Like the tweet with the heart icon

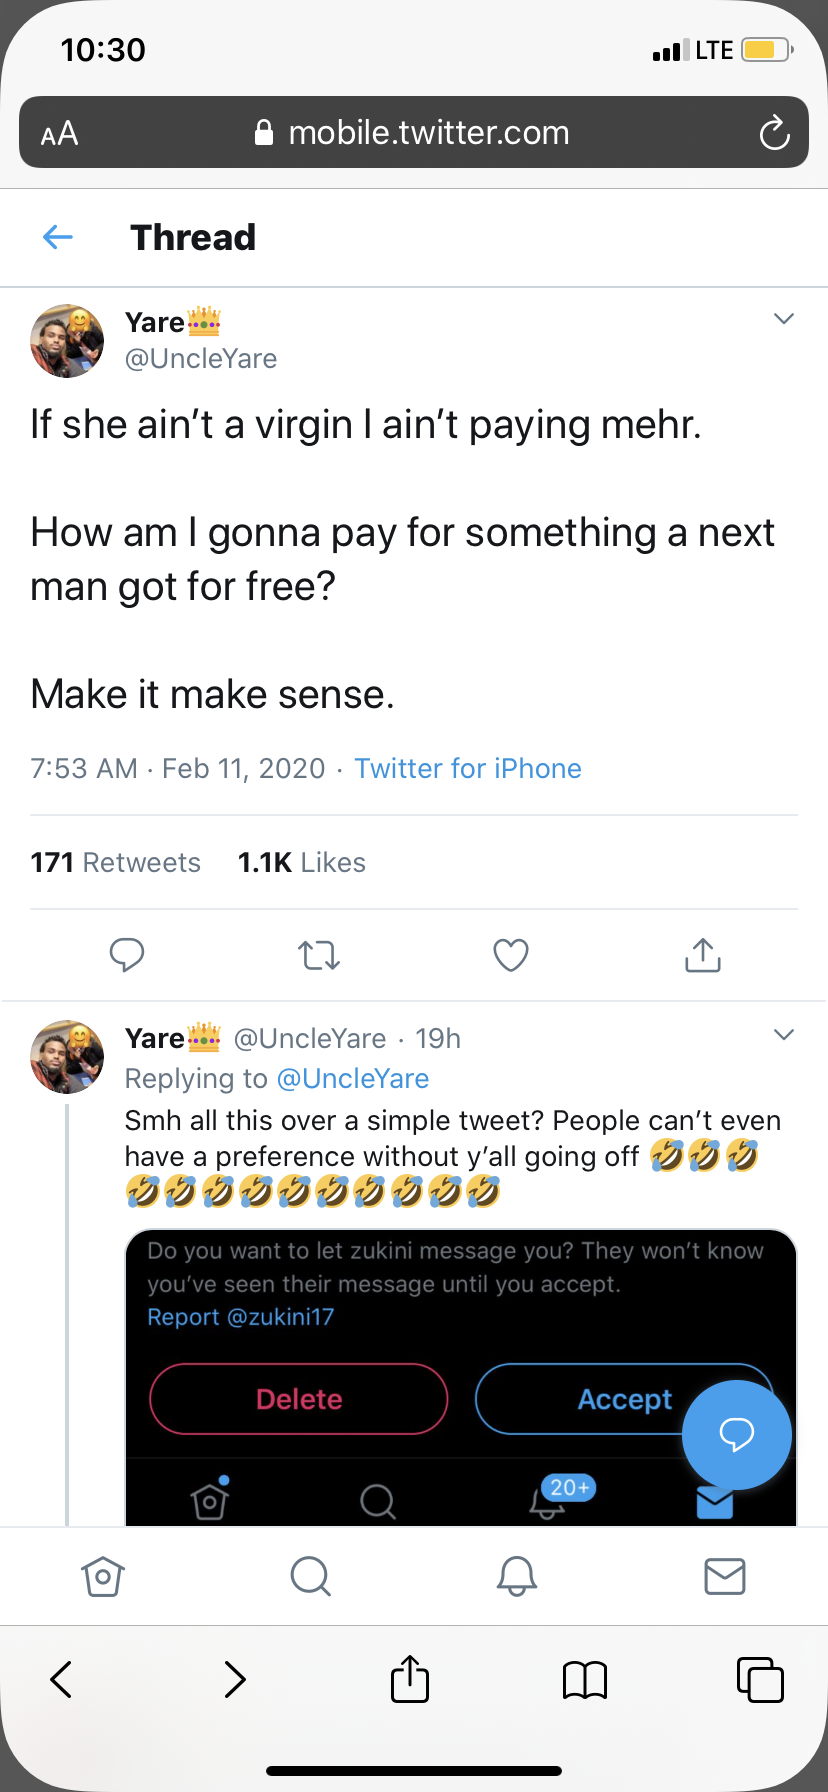(511, 955)
